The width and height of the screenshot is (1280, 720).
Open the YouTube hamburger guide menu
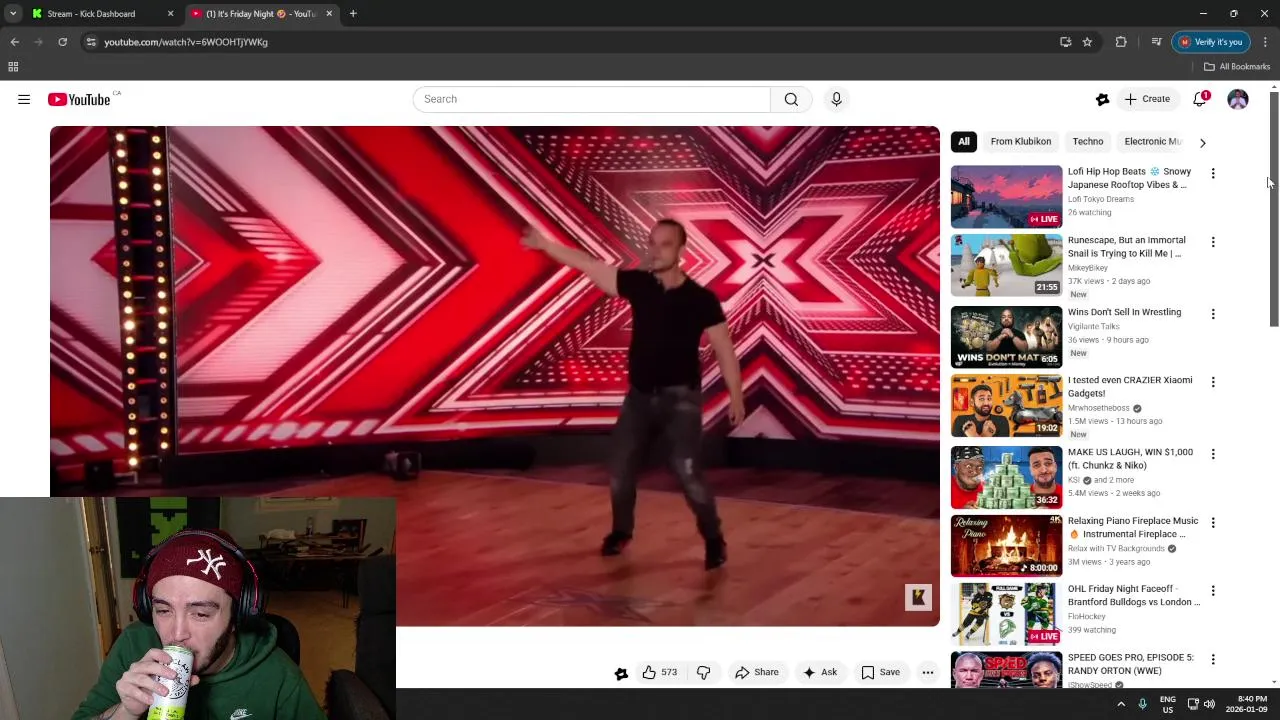tap(24, 99)
